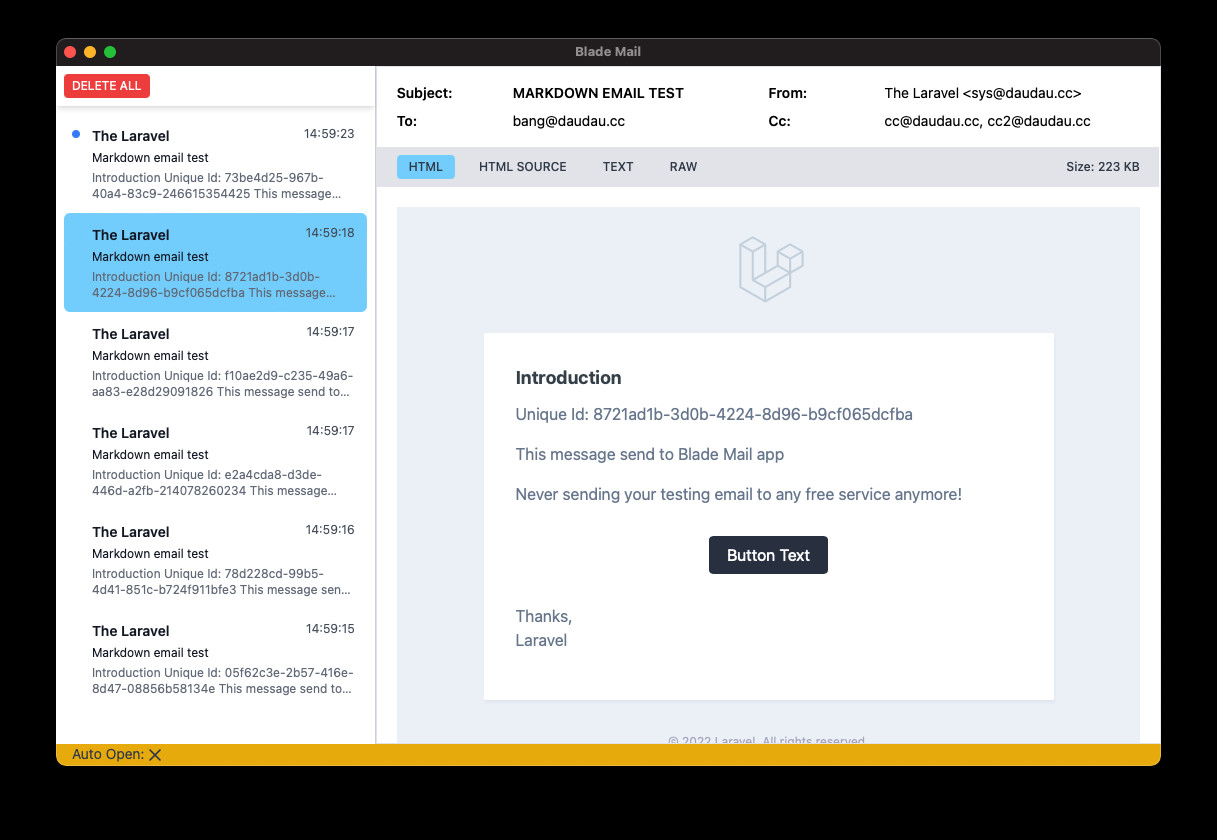Screen dimensions: 1217x840
Task: Click sender The Laravel <sys@daudau.cc>
Action: [x=983, y=93]
